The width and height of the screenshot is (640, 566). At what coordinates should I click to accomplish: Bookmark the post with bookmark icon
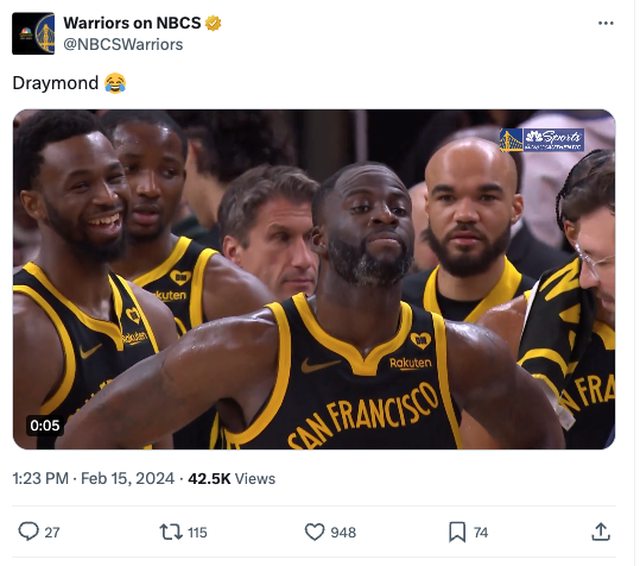pyautogui.click(x=457, y=532)
